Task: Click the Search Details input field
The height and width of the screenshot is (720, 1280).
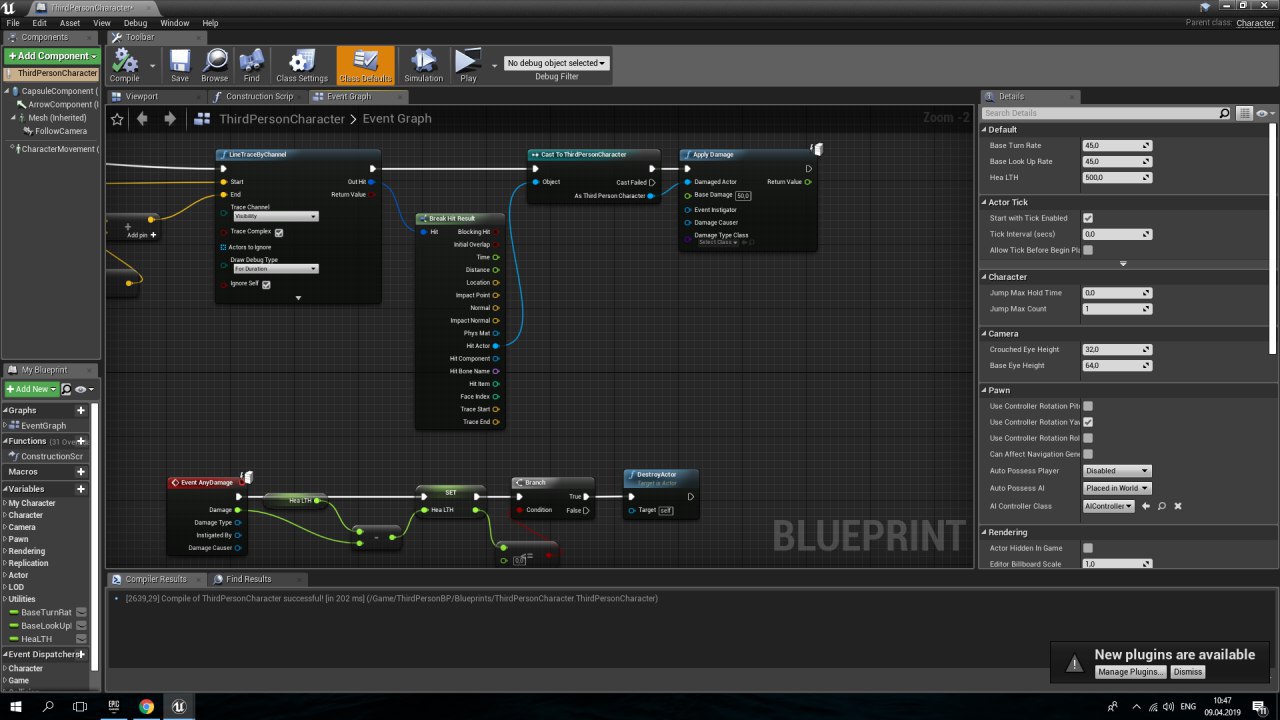Action: 1099,113
